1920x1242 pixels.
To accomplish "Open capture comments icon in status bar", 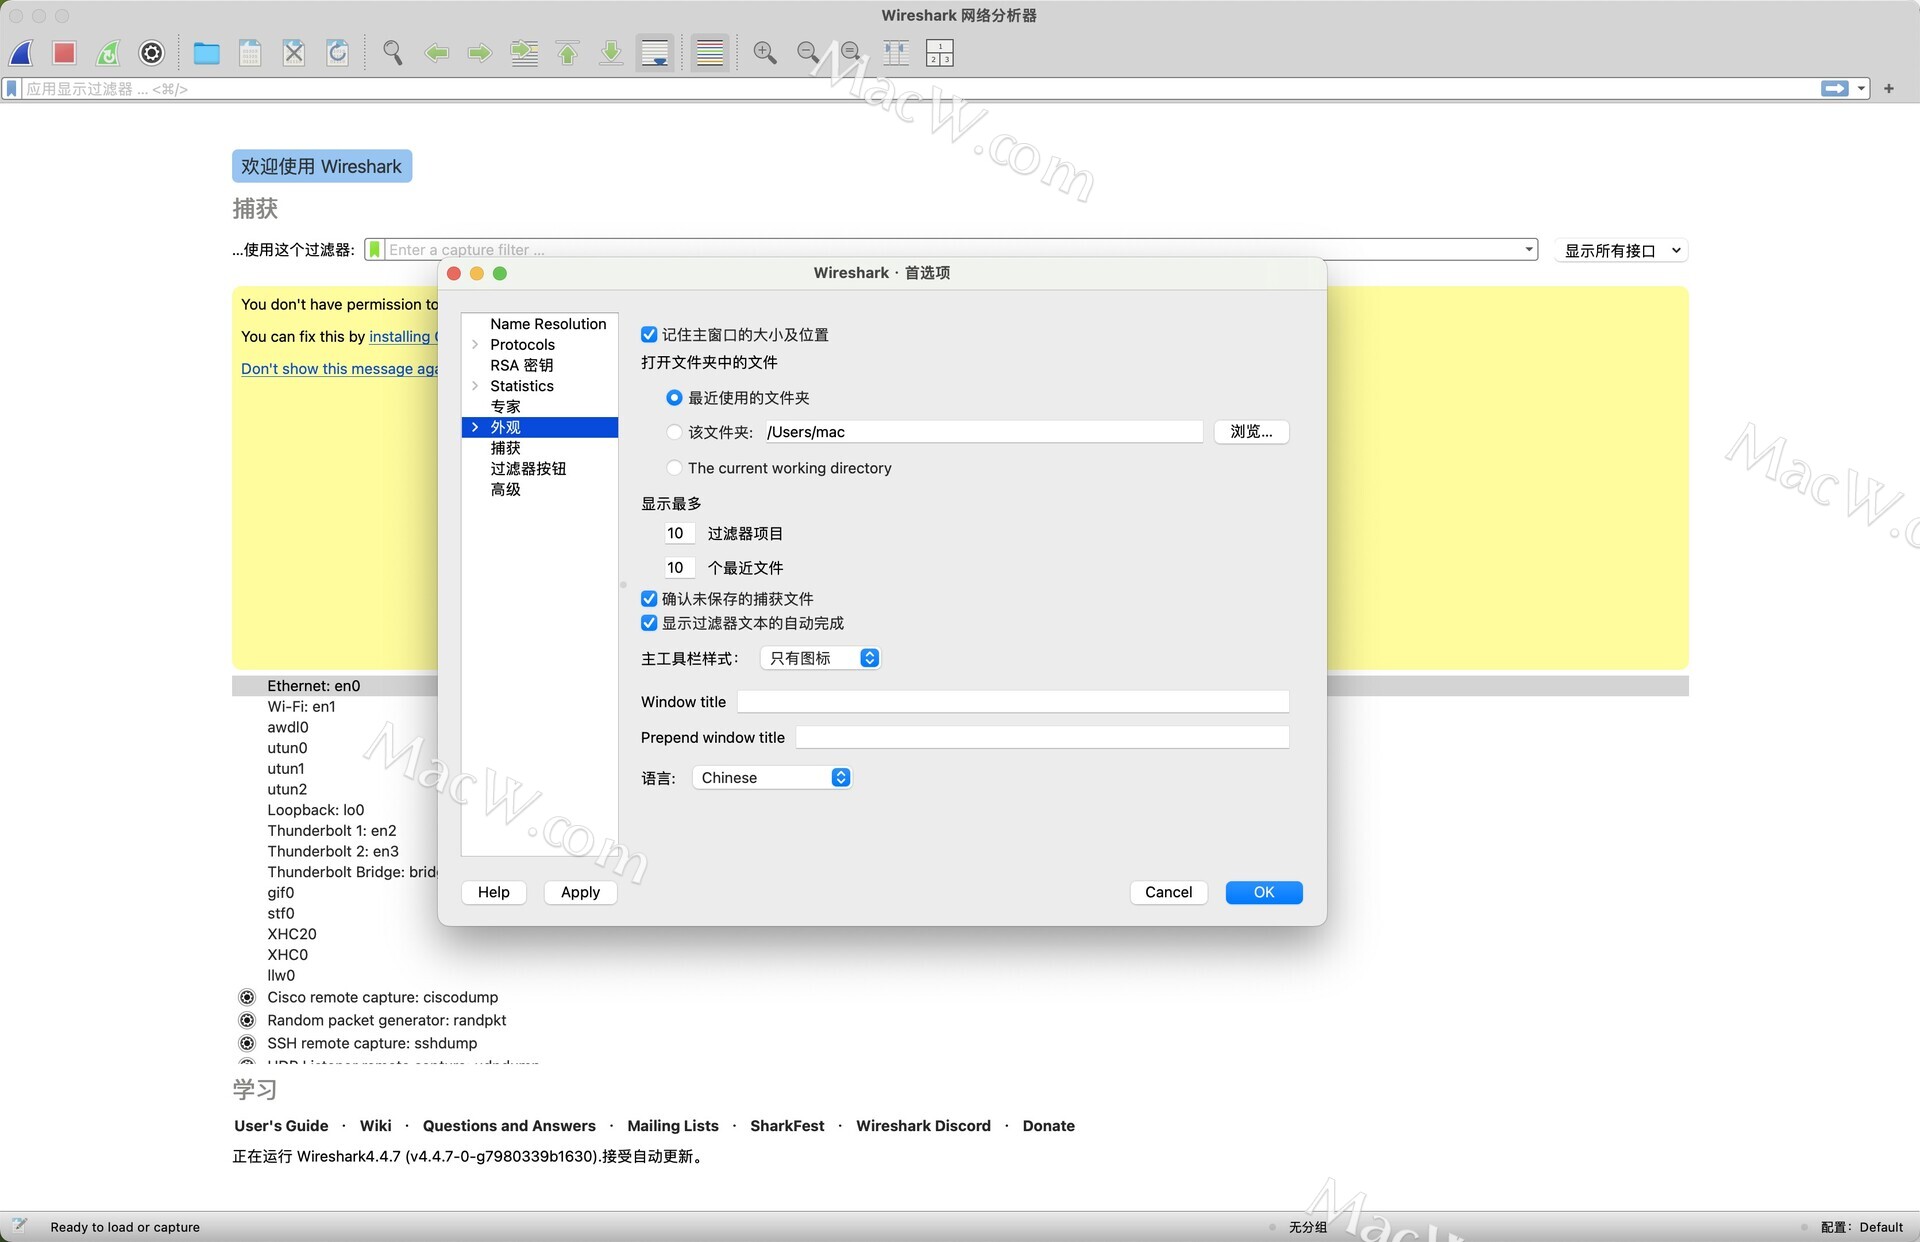I will 20,1226.
